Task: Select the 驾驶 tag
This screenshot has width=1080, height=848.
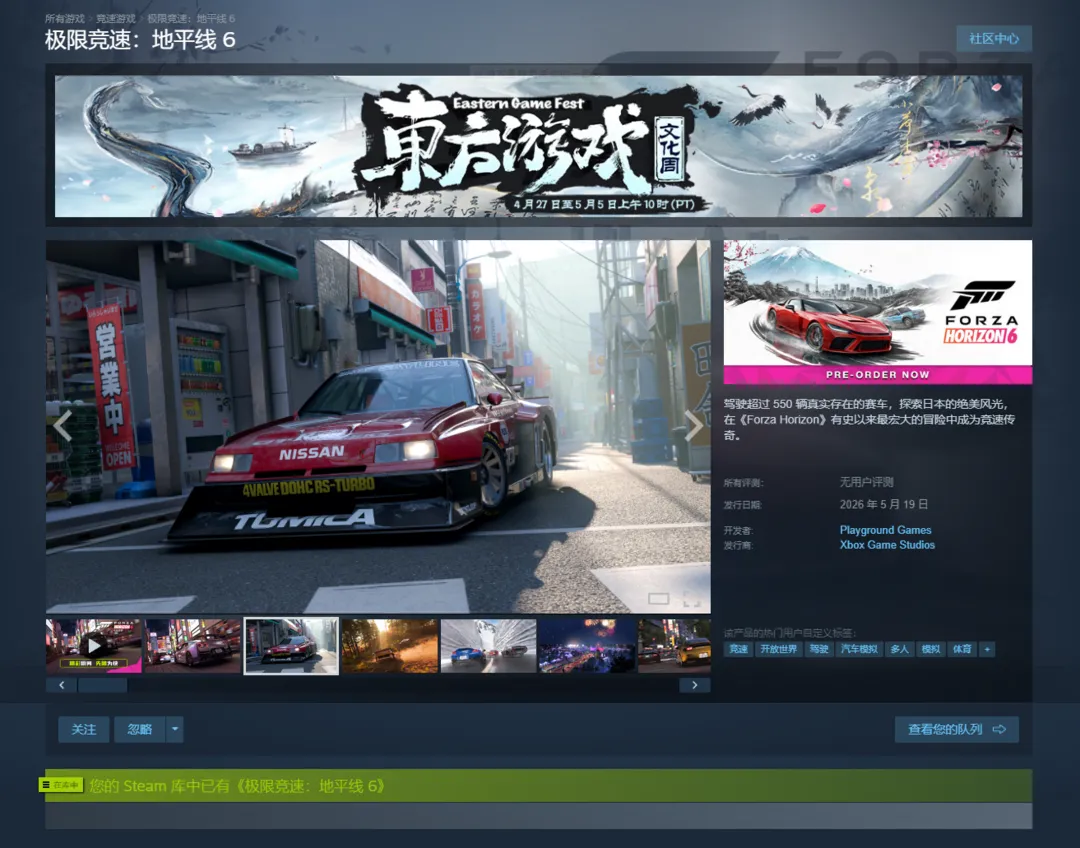Action: (819, 649)
